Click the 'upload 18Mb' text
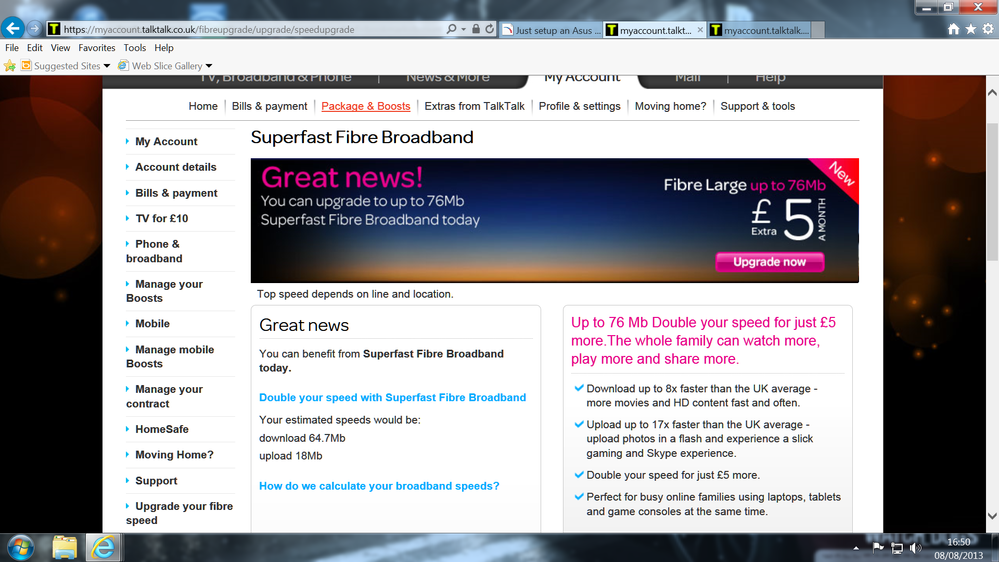Screen dimensions: 999x562 tap(291, 456)
